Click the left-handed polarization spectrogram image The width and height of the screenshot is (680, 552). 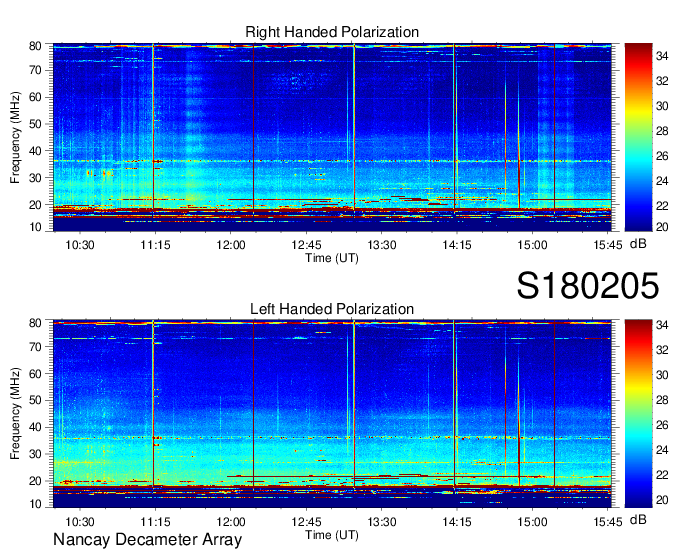pyautogui.click(x=332, y=414)
